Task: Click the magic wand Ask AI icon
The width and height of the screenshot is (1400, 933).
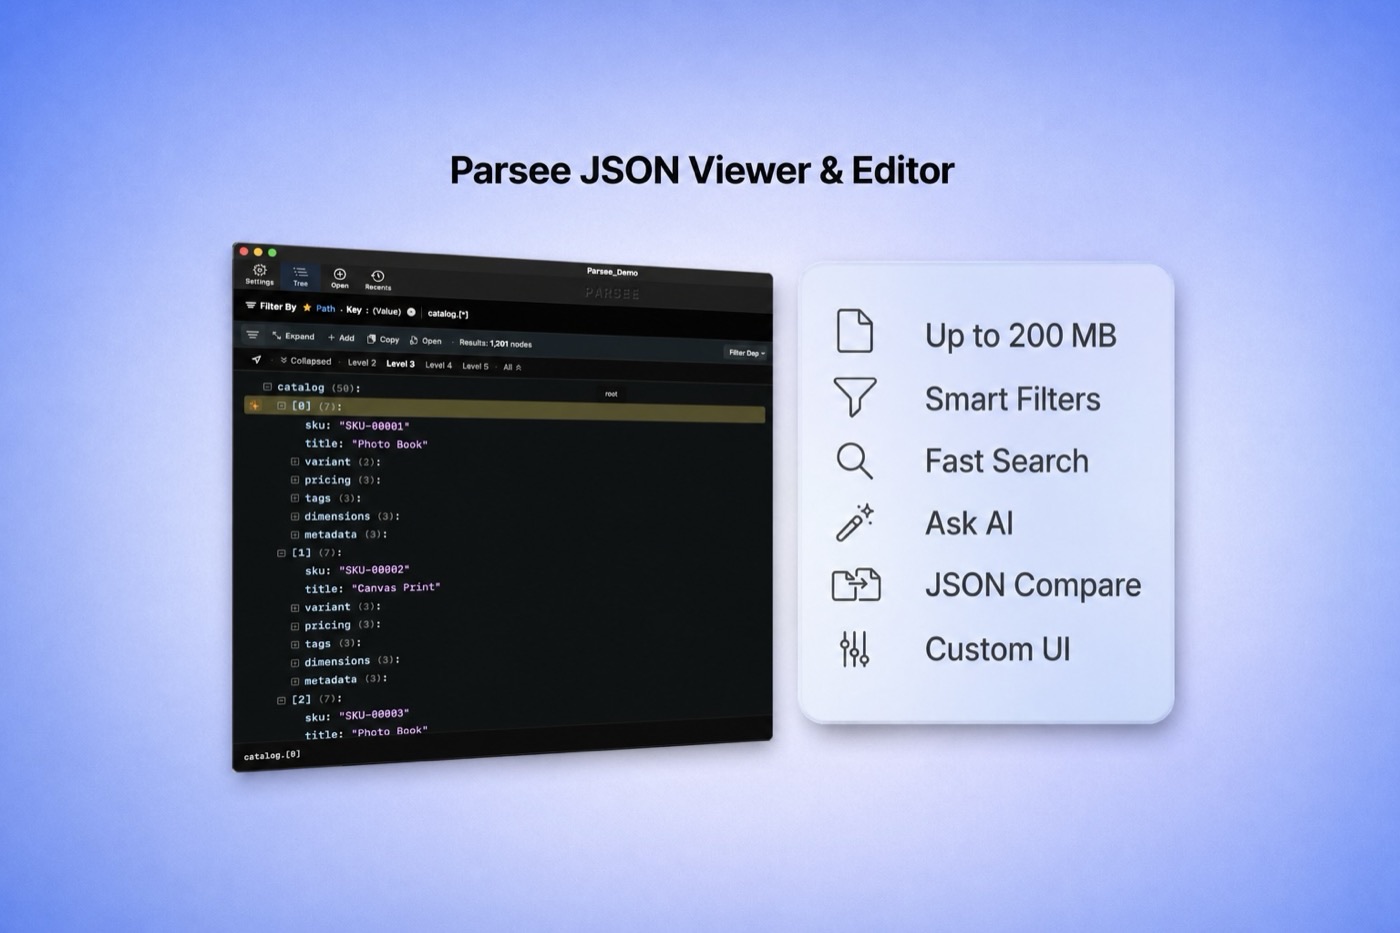Action: coord(855,522)
